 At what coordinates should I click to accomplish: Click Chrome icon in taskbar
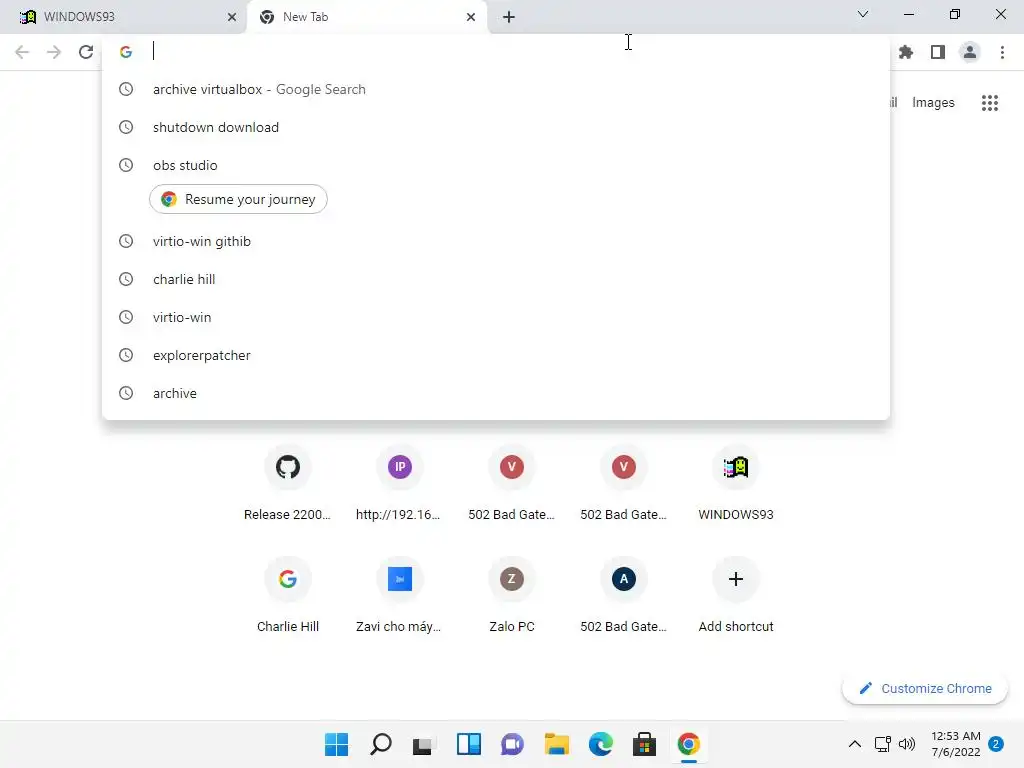click(688, 744)
